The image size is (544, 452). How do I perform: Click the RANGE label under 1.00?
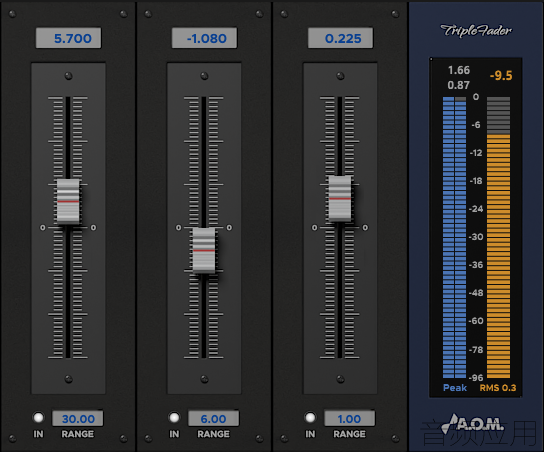point(350,434)
